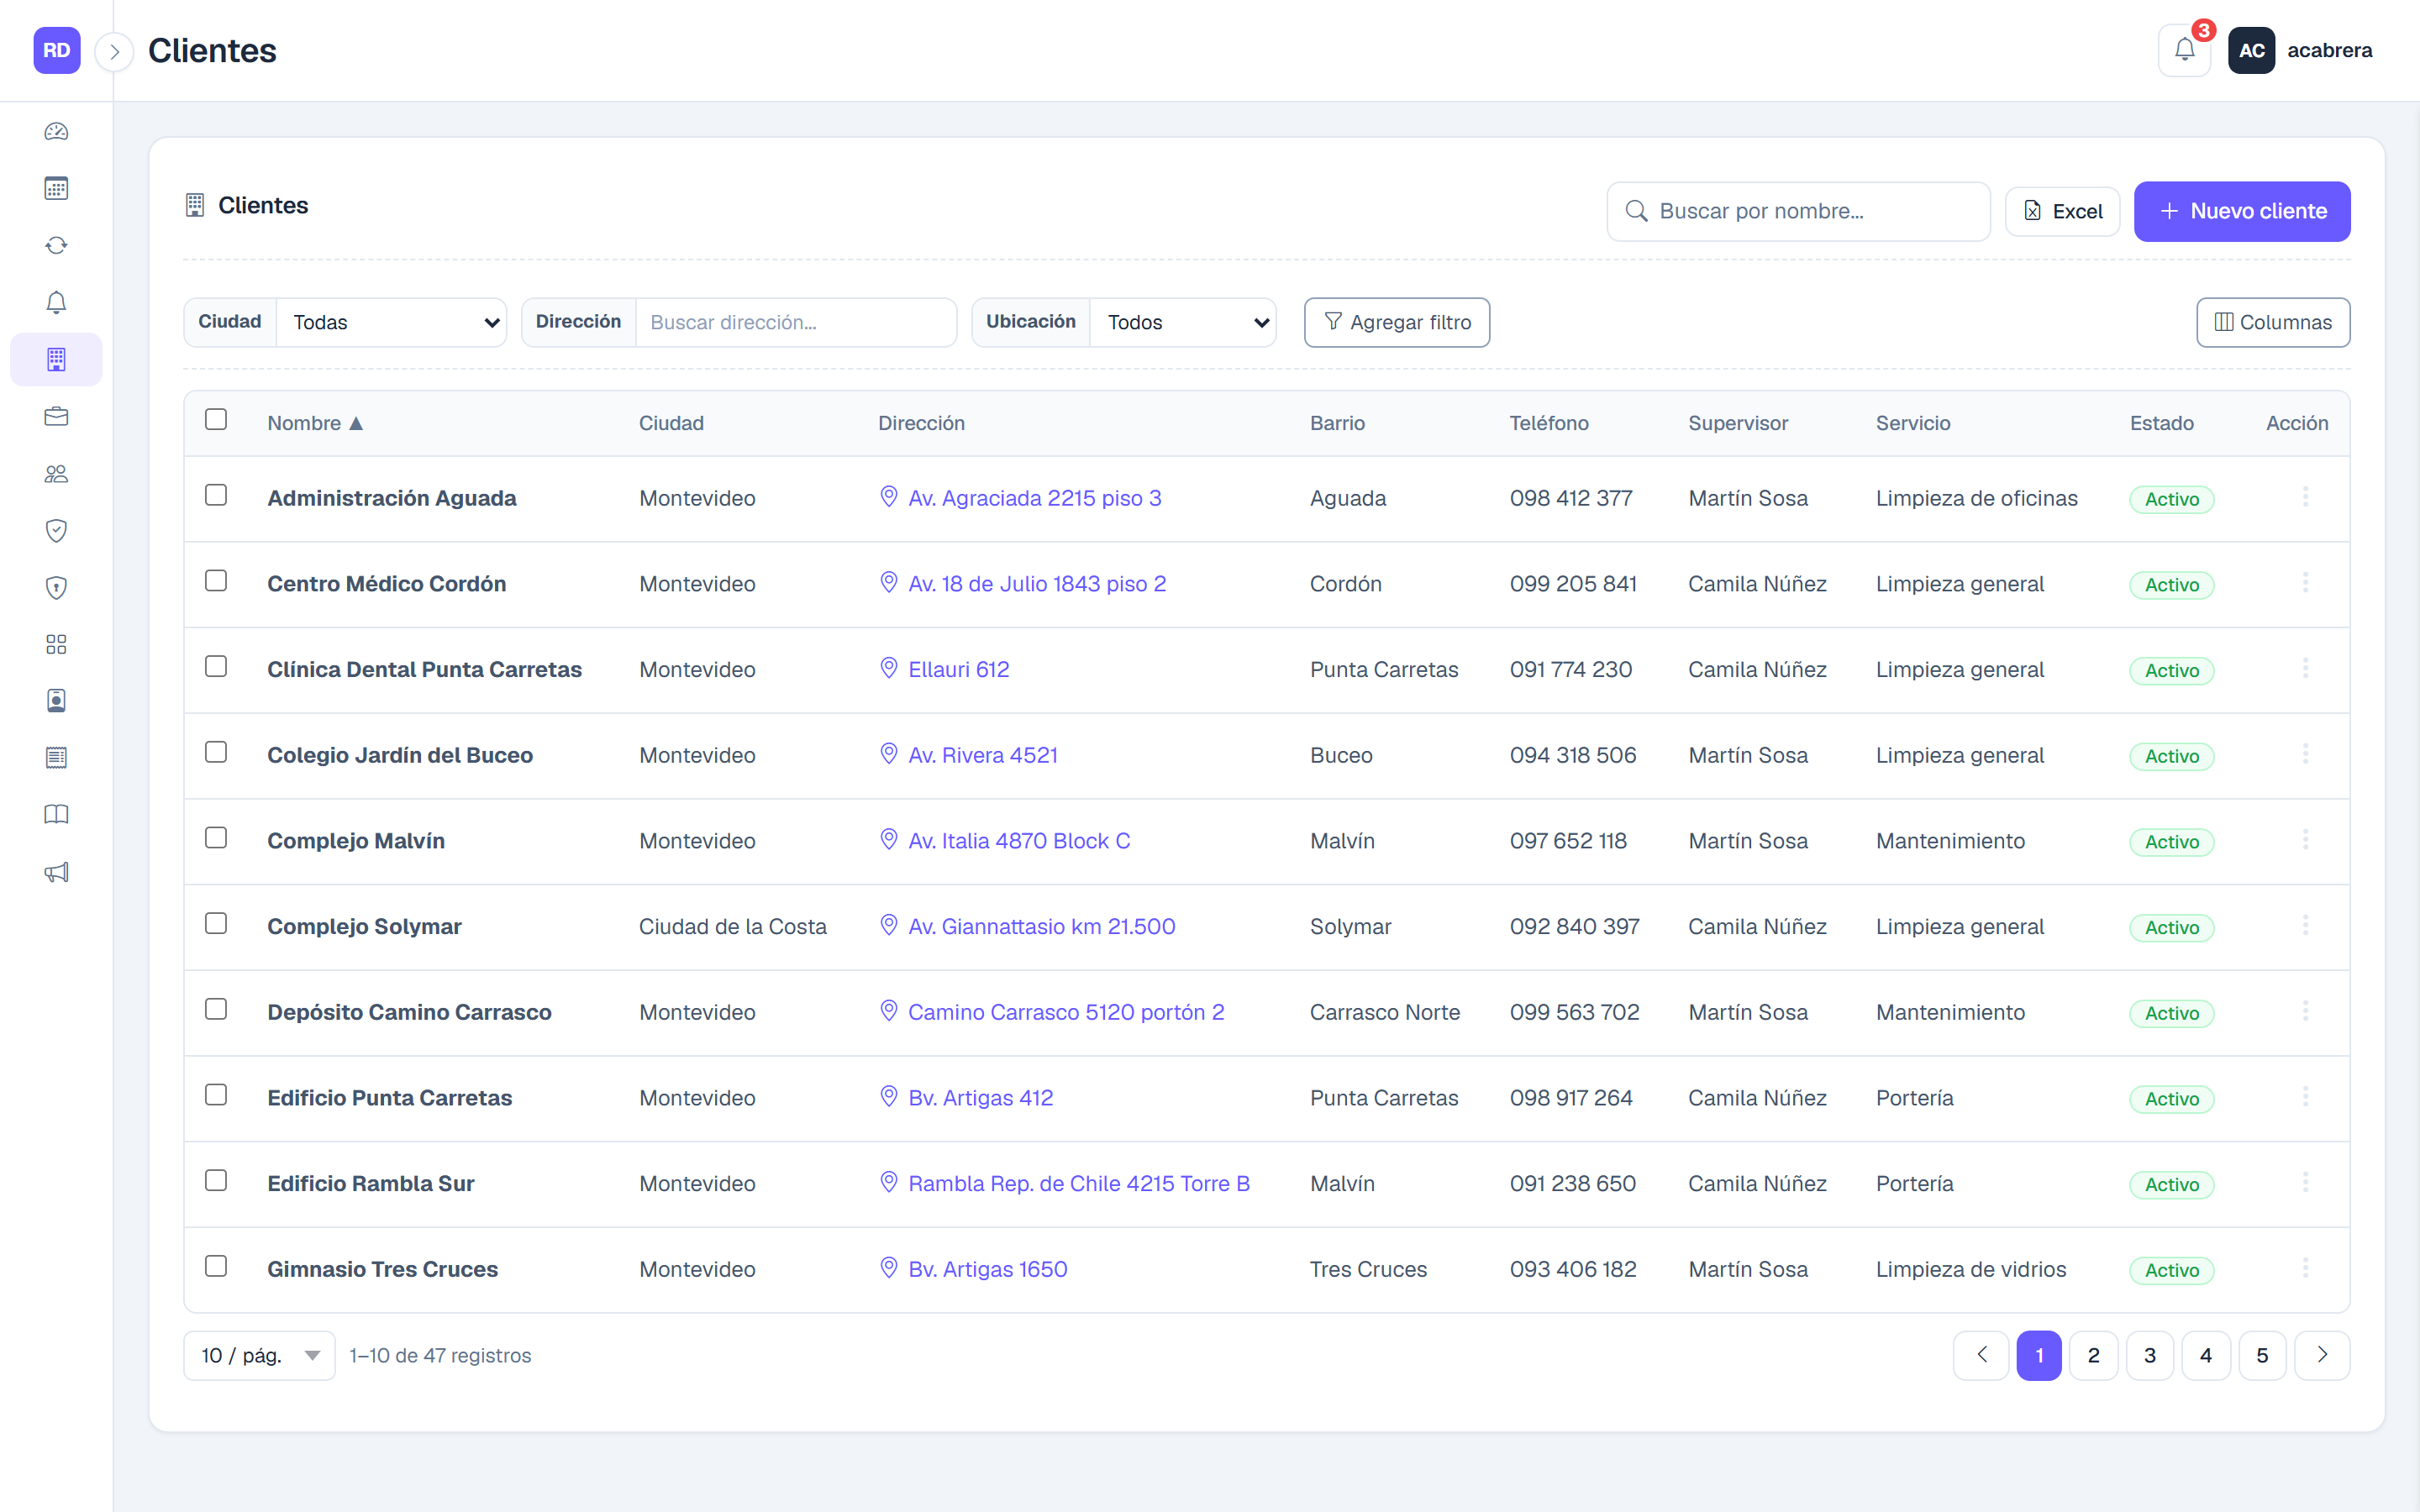Toggle the select-all checkbox in table header
Viewport: 2420px width, 1512px height.
216,419
